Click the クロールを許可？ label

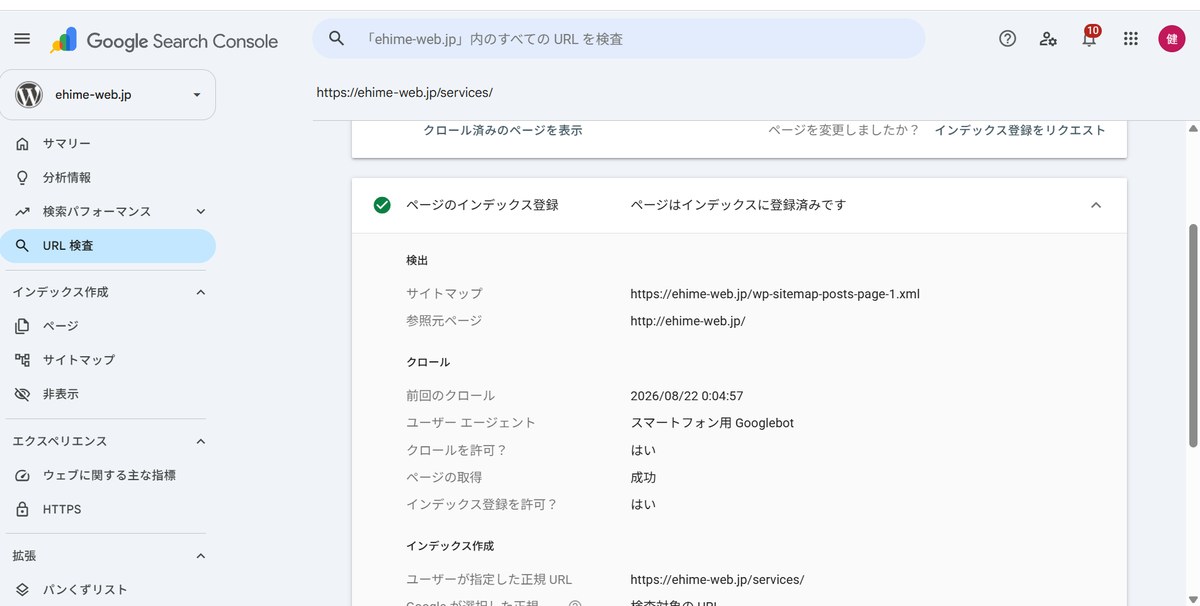pos(457,450)
